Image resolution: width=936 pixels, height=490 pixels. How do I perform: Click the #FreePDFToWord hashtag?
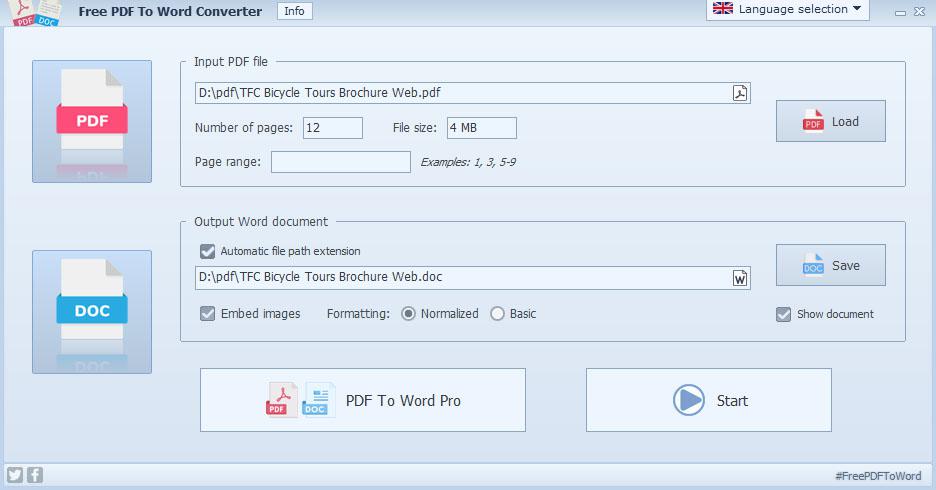pyautogui.click(x=878, y=476)
